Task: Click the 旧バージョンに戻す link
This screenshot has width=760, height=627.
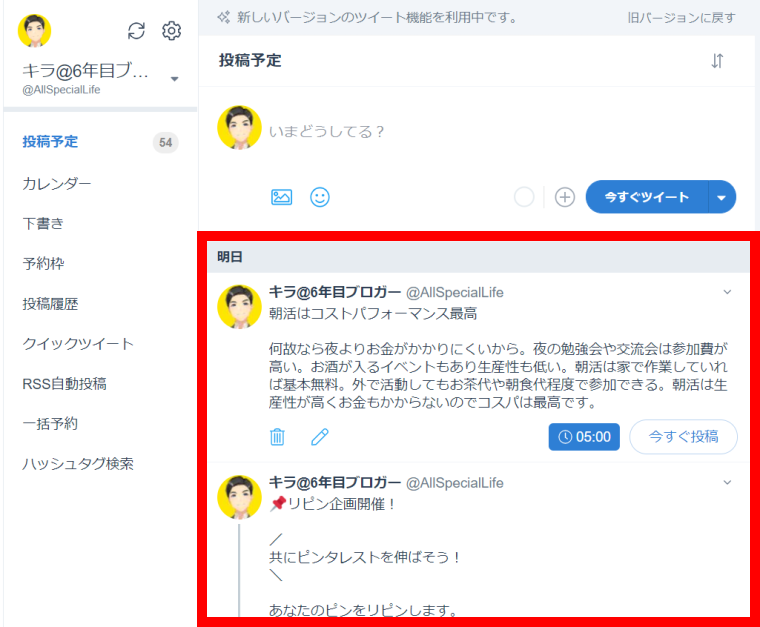Action: point(681,18)
